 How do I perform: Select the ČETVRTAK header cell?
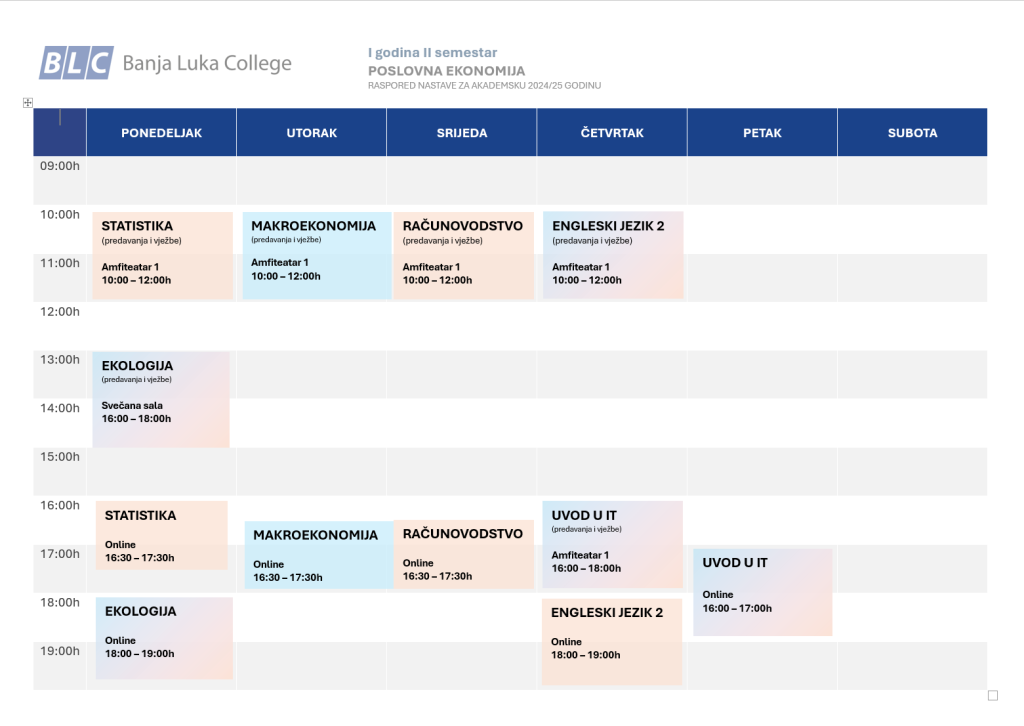tap(612, 133)
